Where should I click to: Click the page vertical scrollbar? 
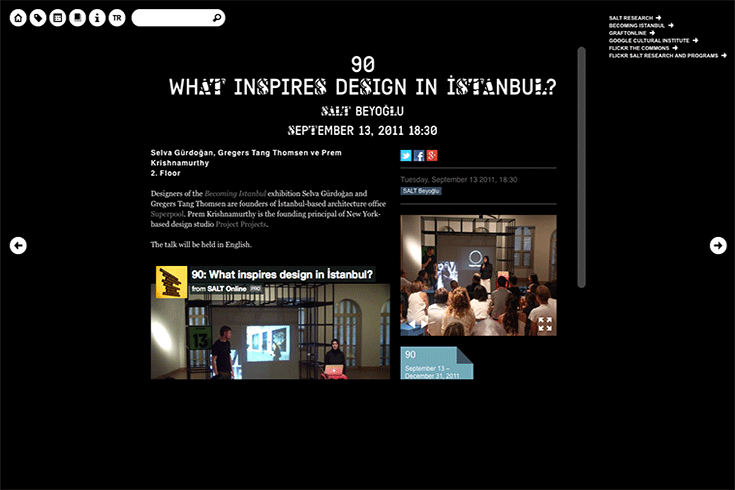[581, 167]
